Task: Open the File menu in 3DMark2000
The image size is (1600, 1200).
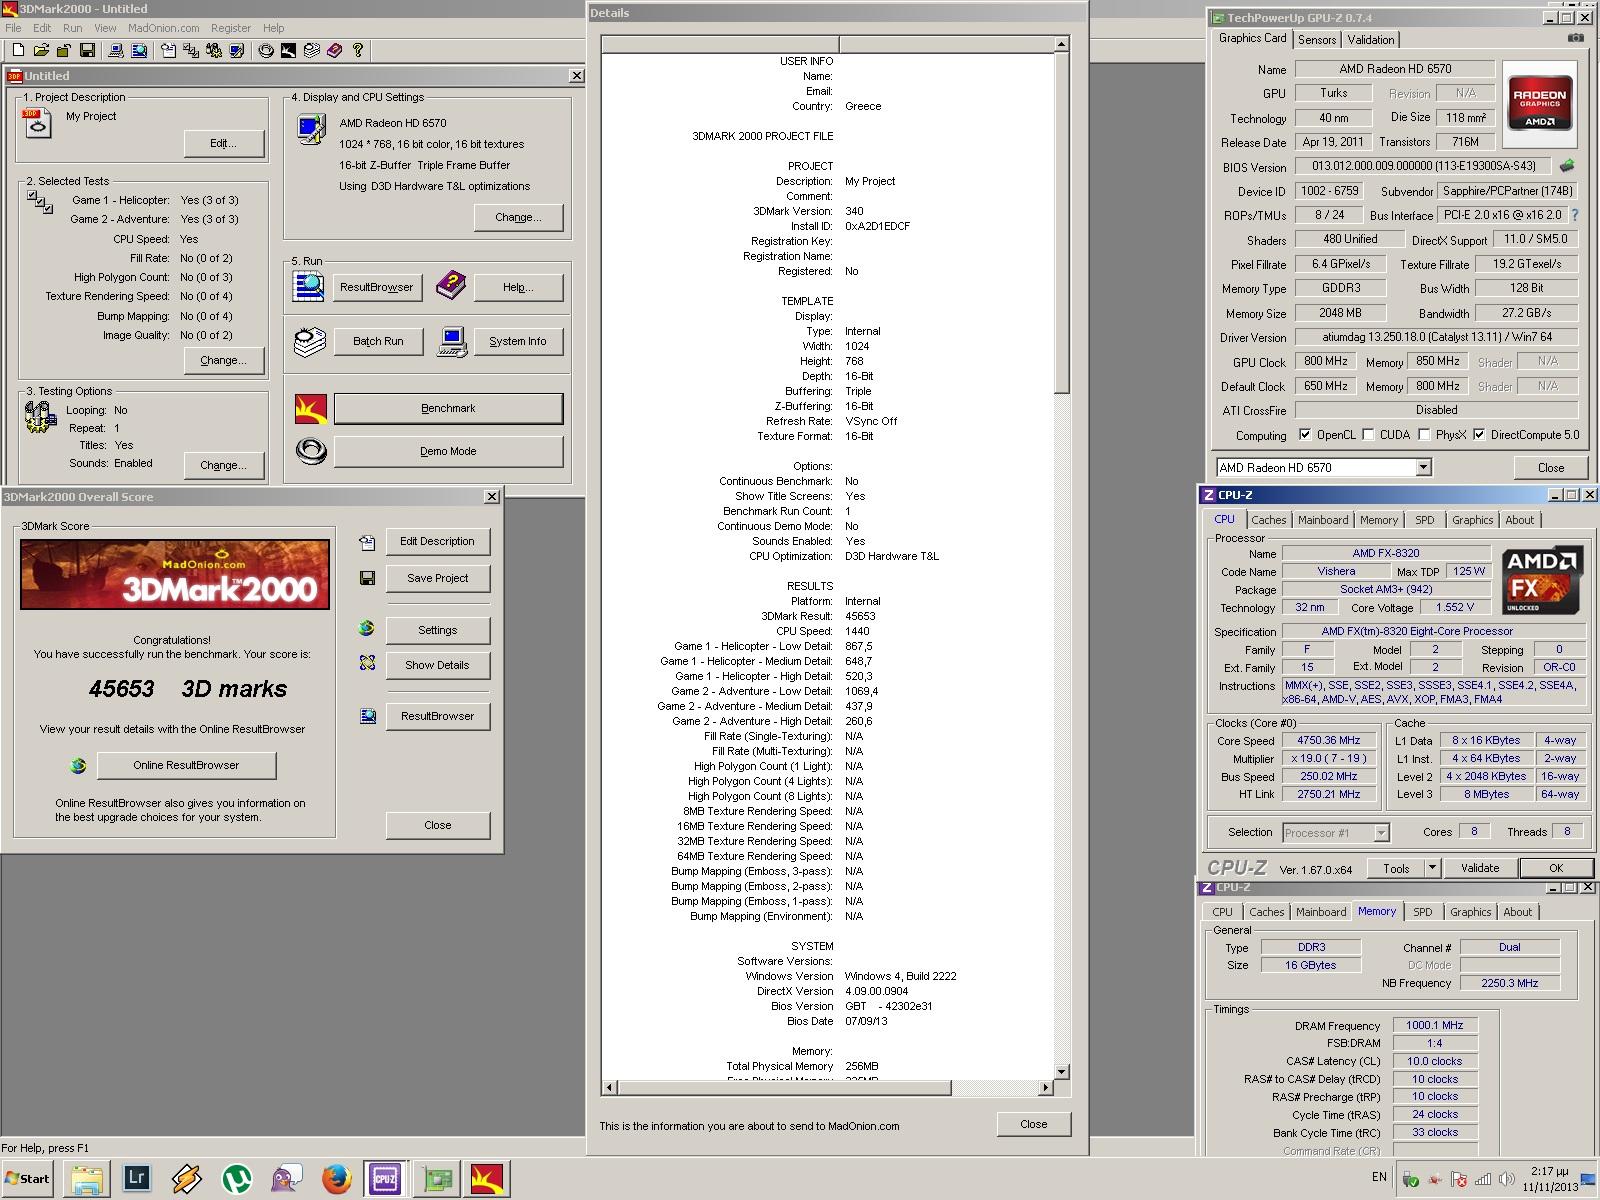Action: 13,28
